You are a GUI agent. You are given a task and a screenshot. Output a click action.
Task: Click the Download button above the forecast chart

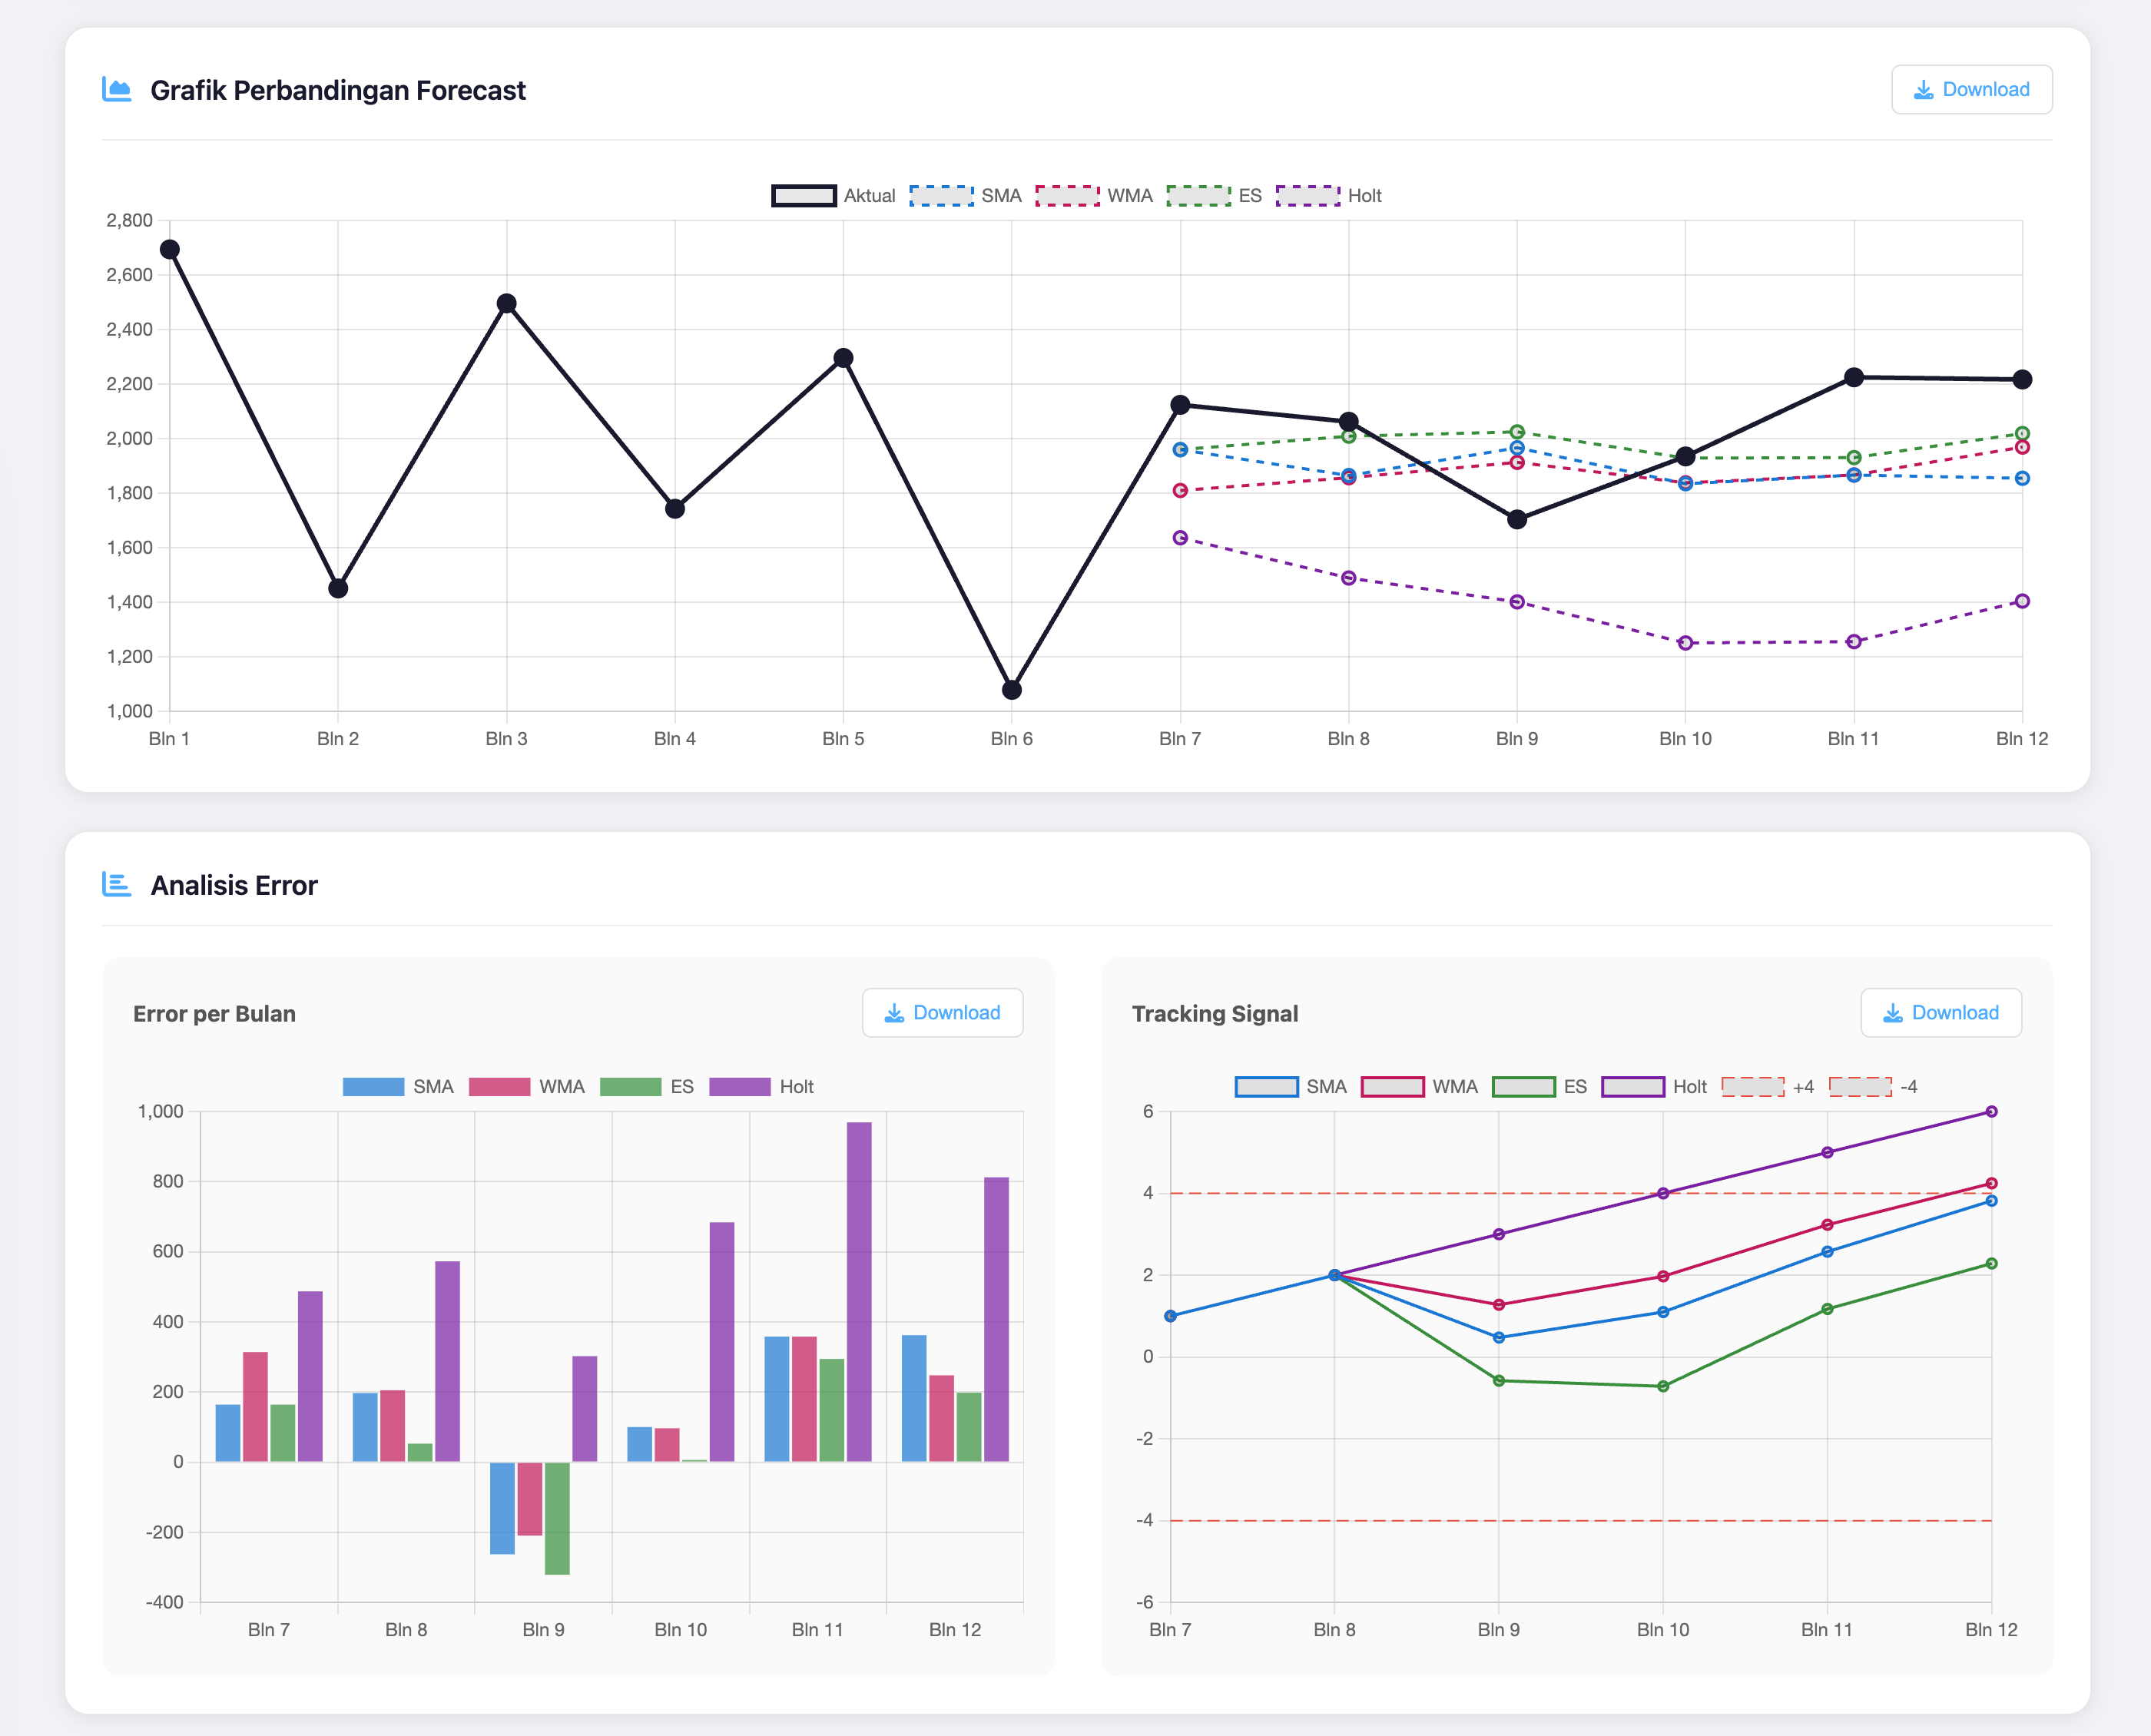click(1971, 89)
